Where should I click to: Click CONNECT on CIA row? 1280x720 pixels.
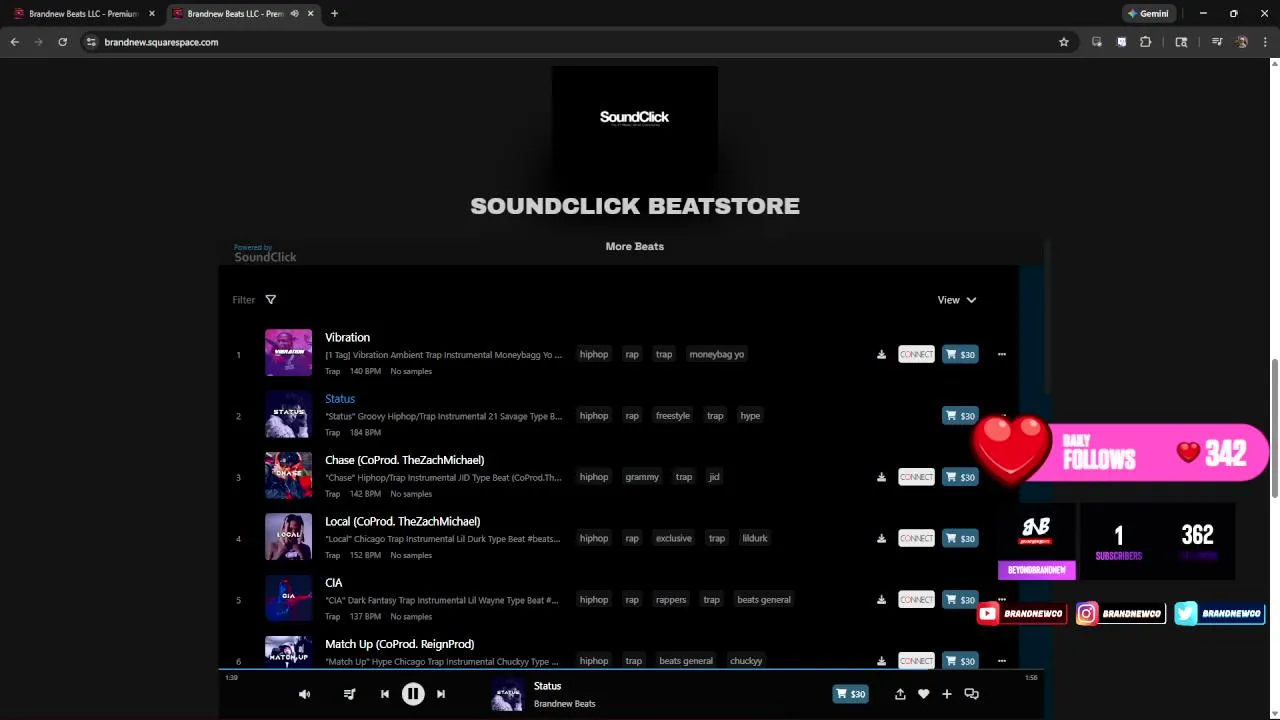point(916,600)
